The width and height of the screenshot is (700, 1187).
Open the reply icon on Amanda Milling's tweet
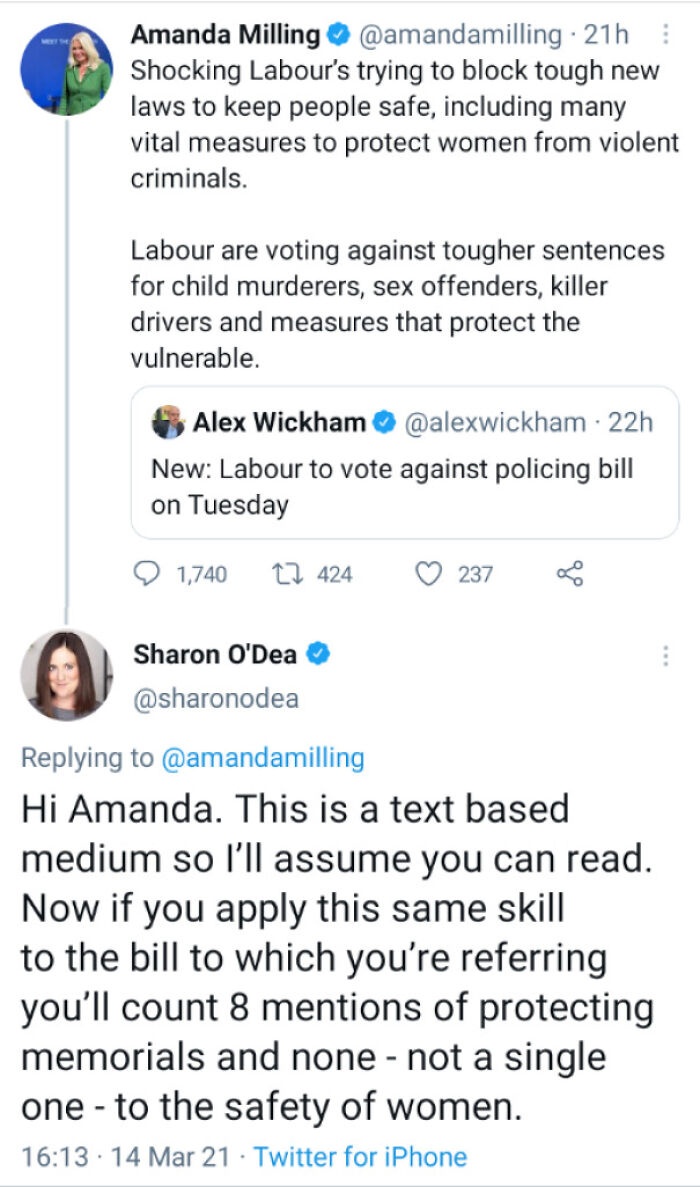point(148,574)
